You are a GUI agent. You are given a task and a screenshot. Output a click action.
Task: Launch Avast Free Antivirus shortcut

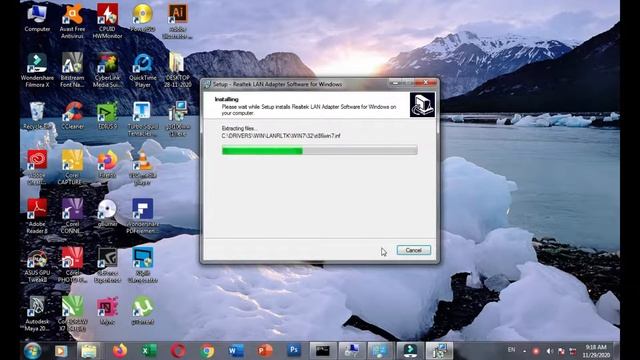tap(72, 22)
